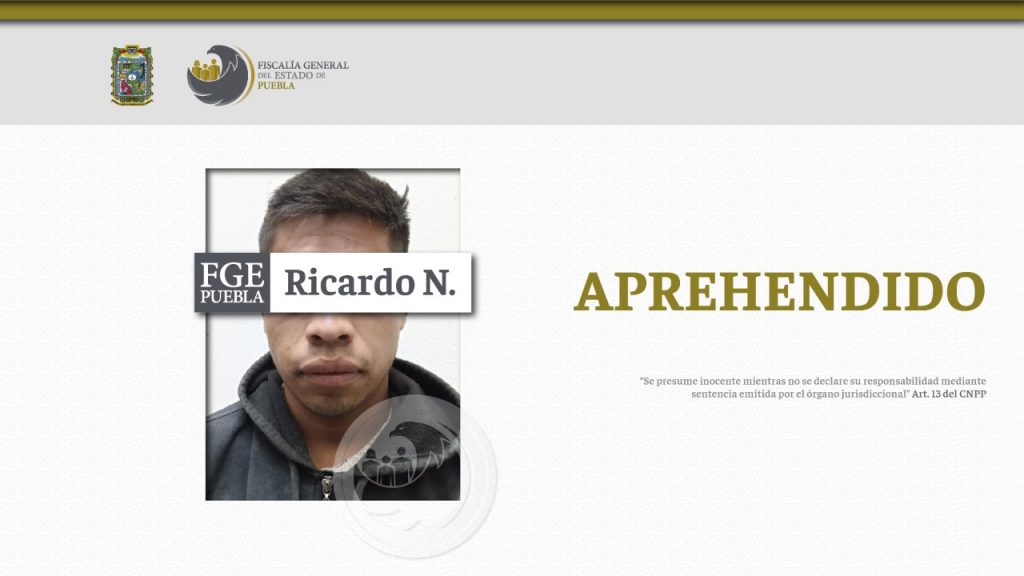The image size is (1024, 576).
Task: Click the APREHENDIDO headline text
Action: 782,291
